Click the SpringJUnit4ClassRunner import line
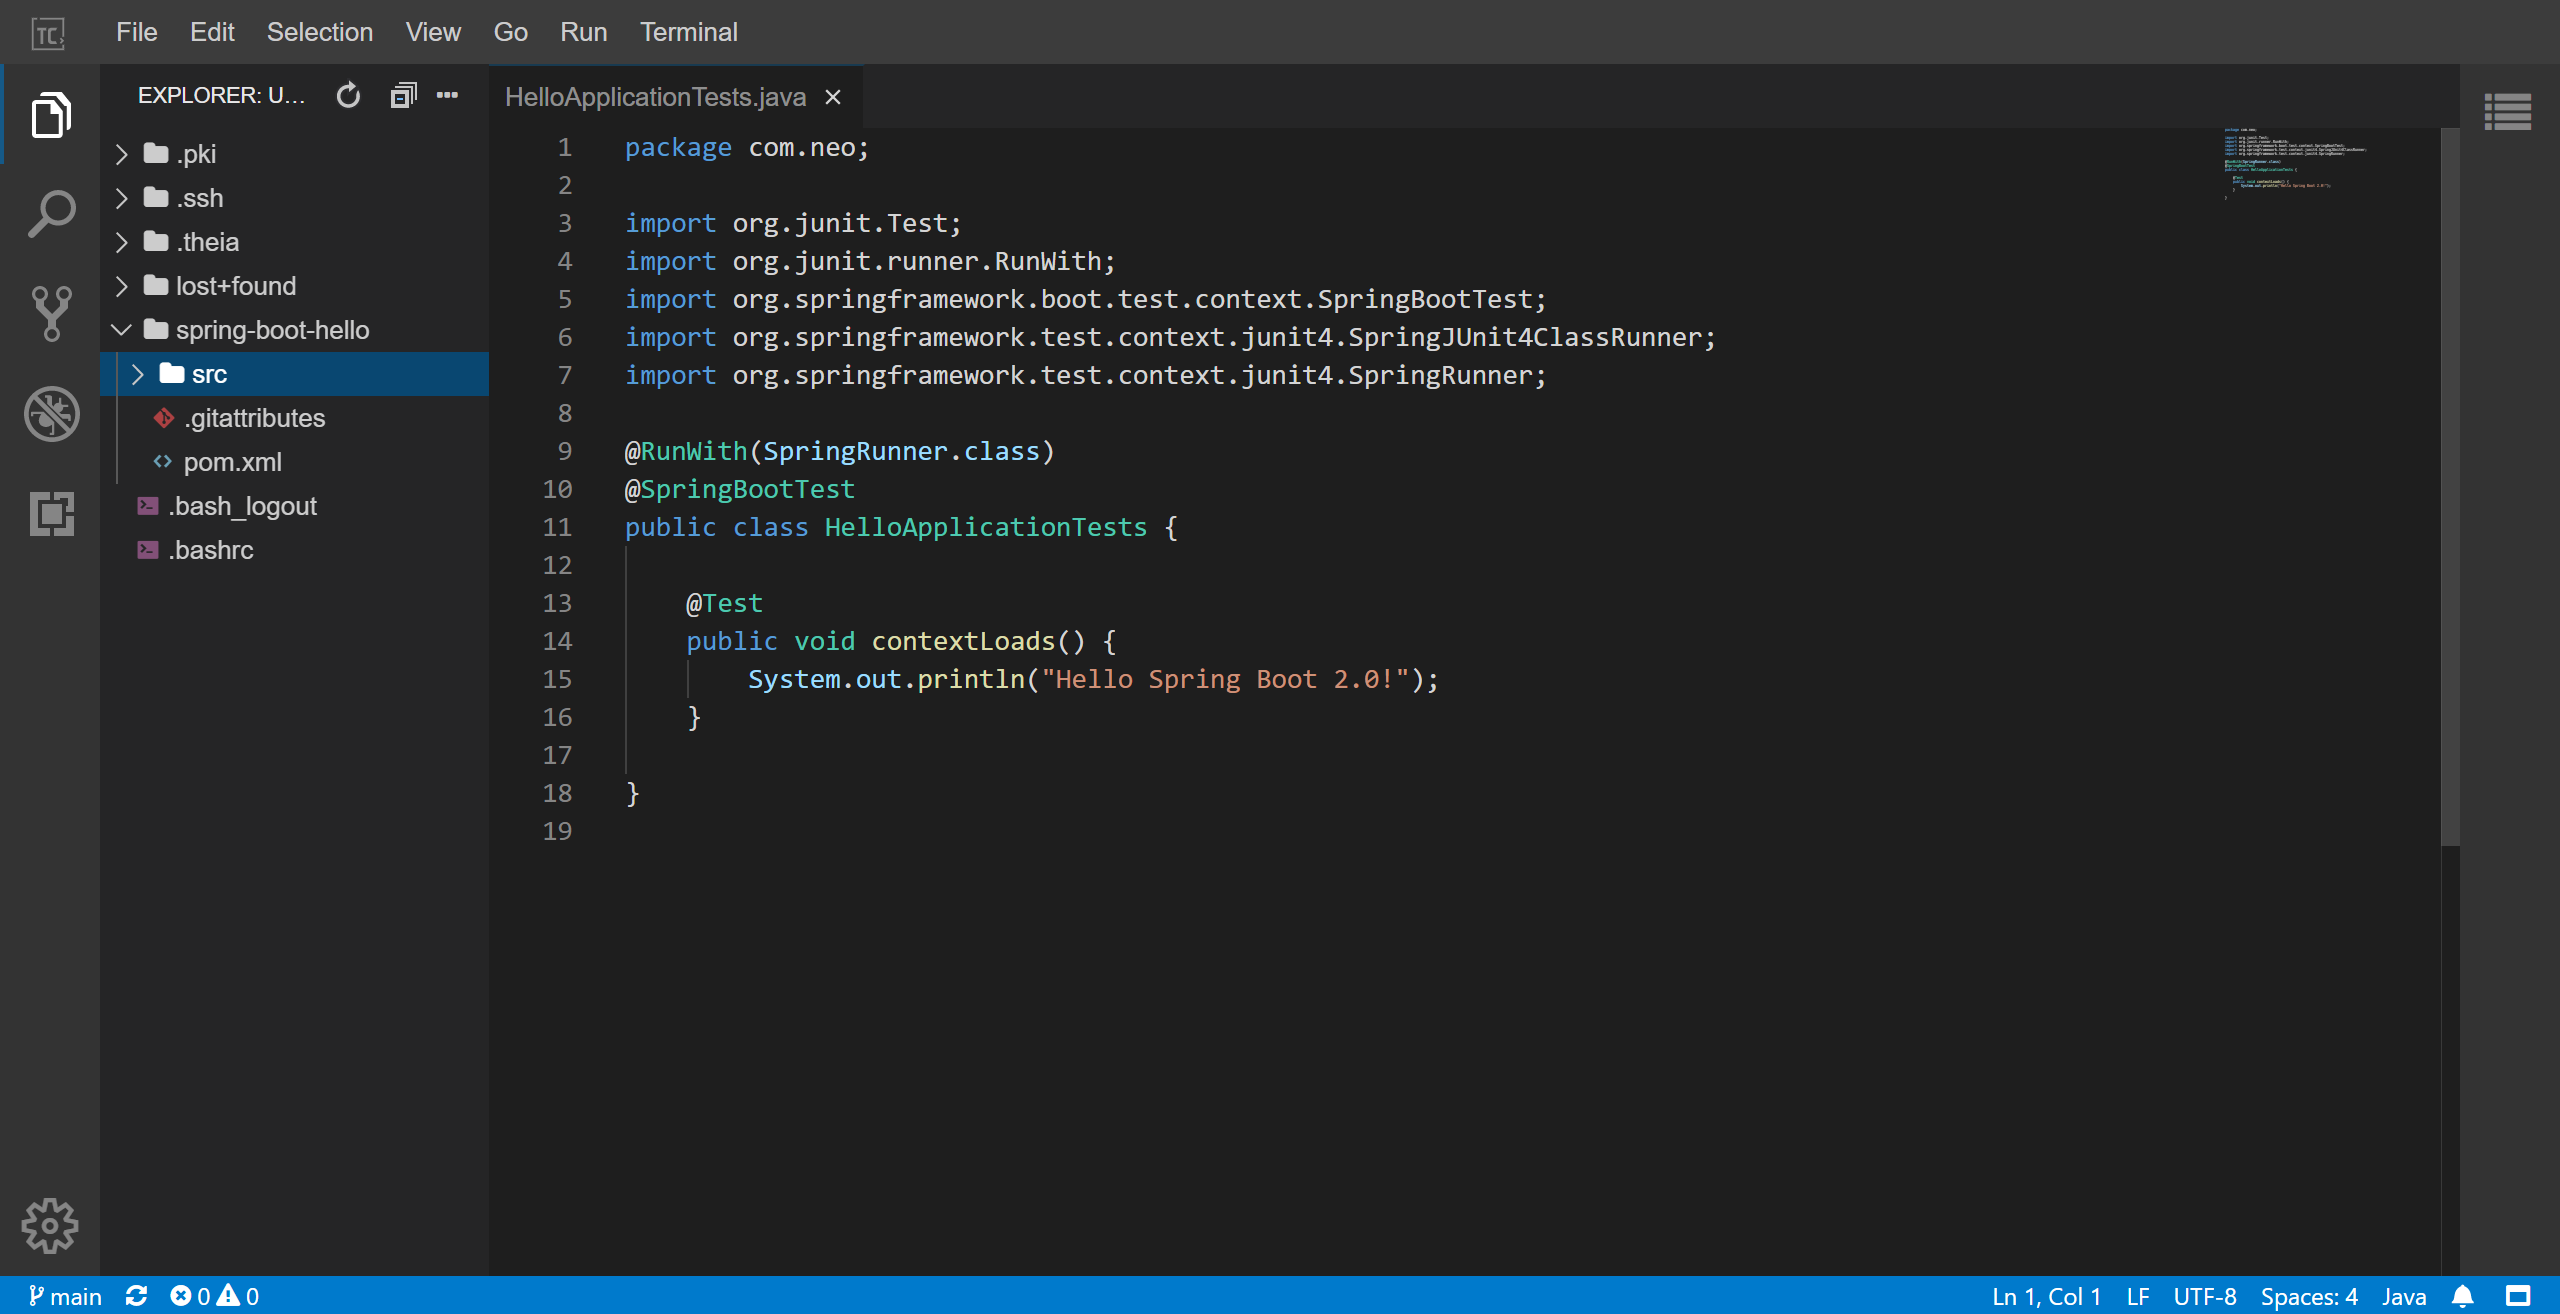This screenshot has height=1314, width=2560. 1170,337
